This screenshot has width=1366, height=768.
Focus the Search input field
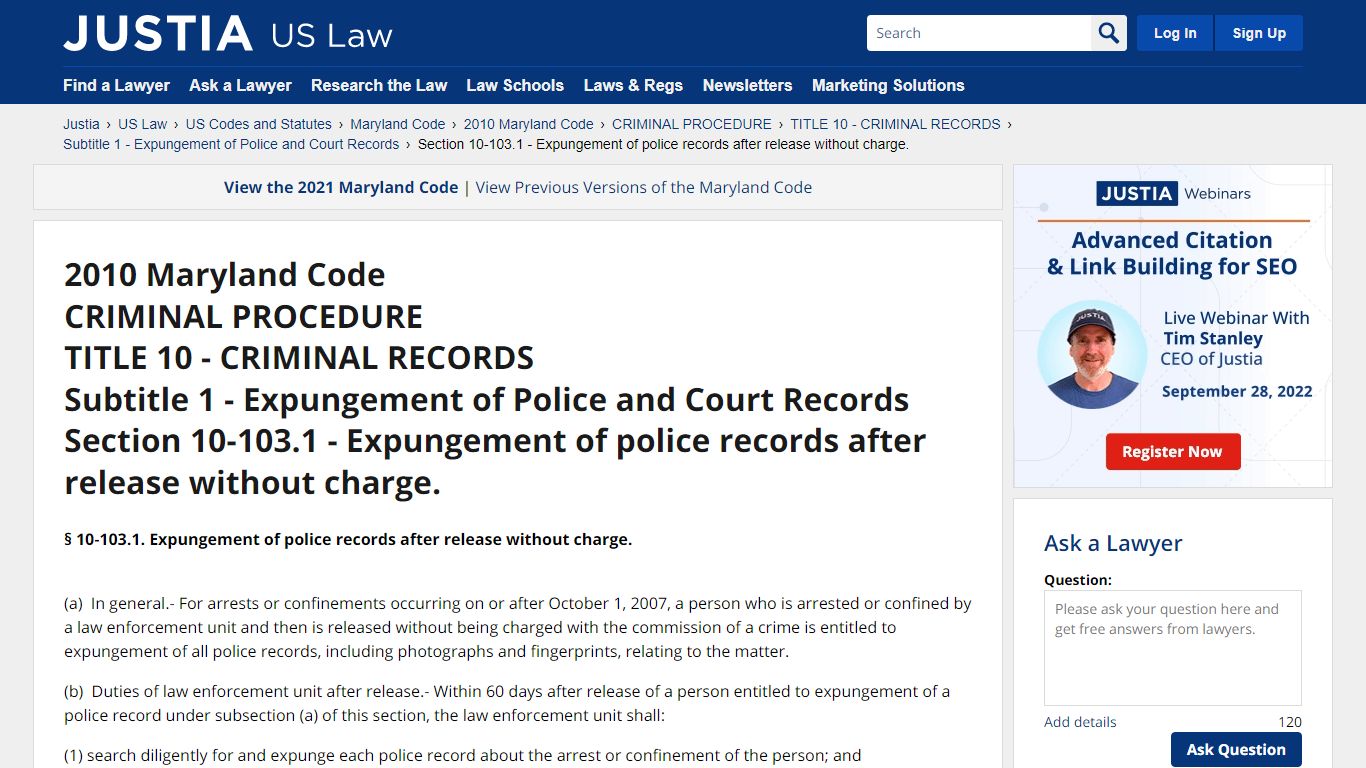(x=979, y=33)
